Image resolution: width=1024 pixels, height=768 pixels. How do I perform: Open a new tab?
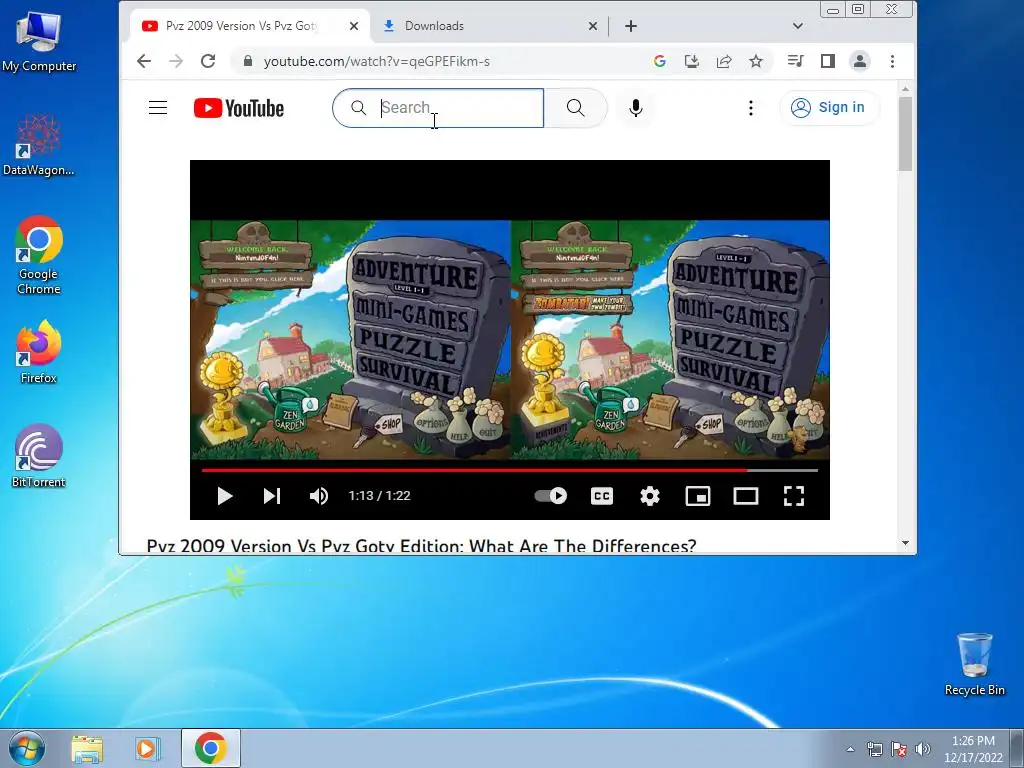(631, 26)
